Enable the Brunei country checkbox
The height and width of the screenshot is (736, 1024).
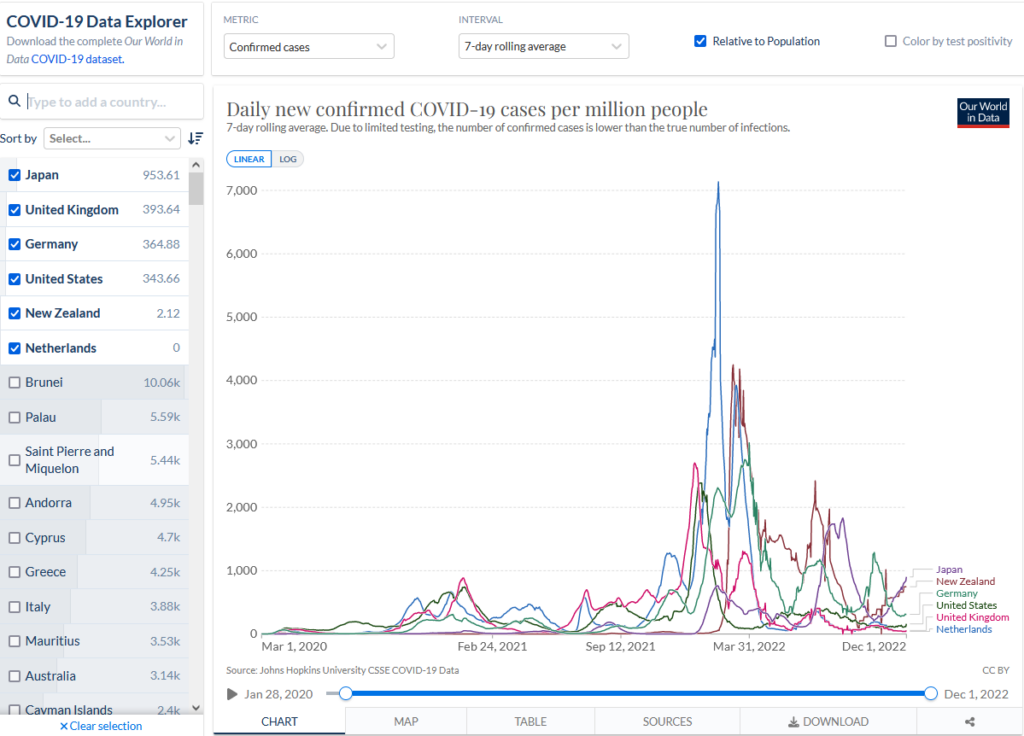pos(15,382)
